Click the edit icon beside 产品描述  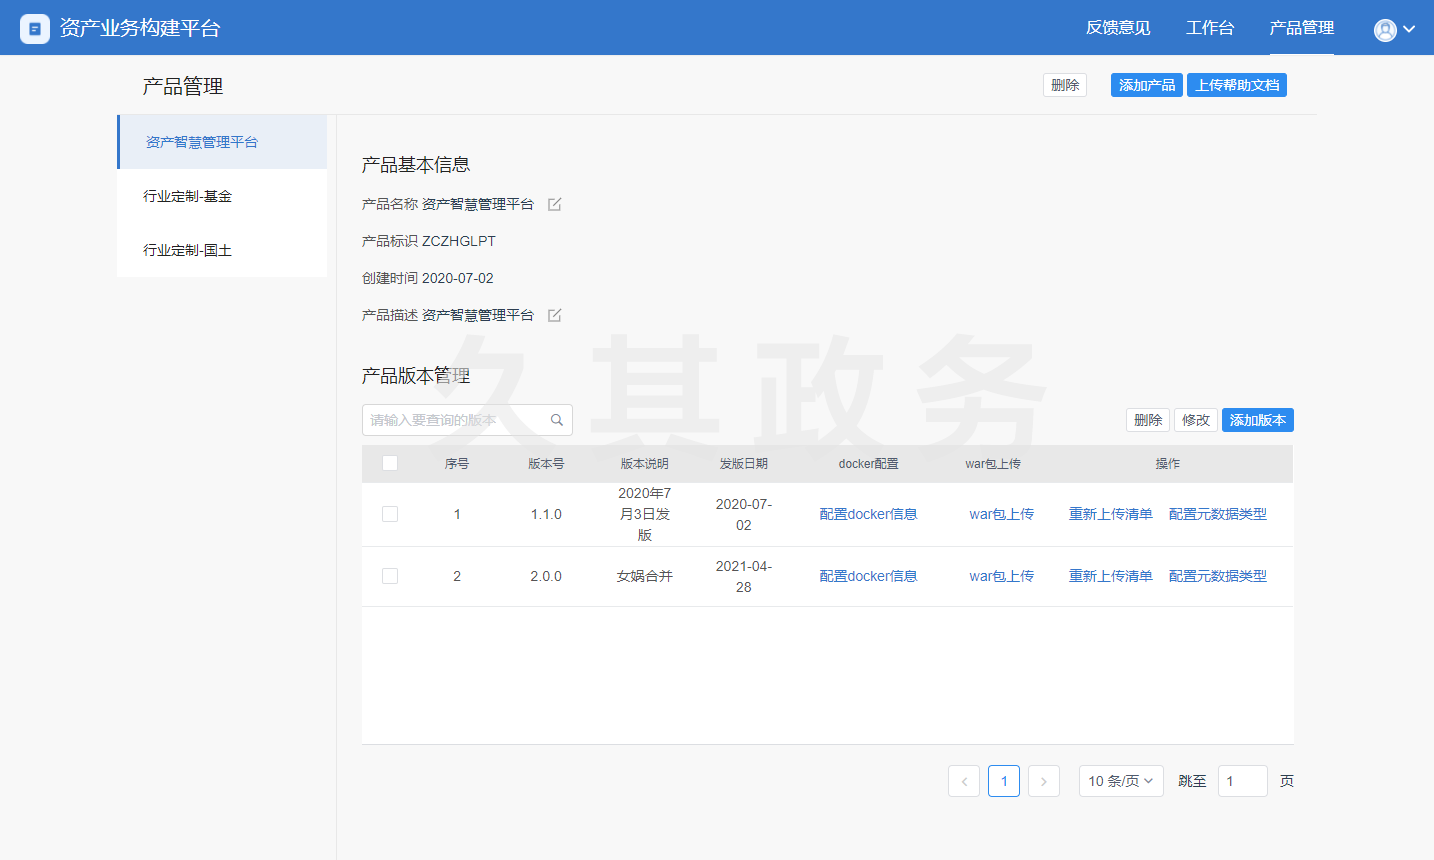click(555, 315)
